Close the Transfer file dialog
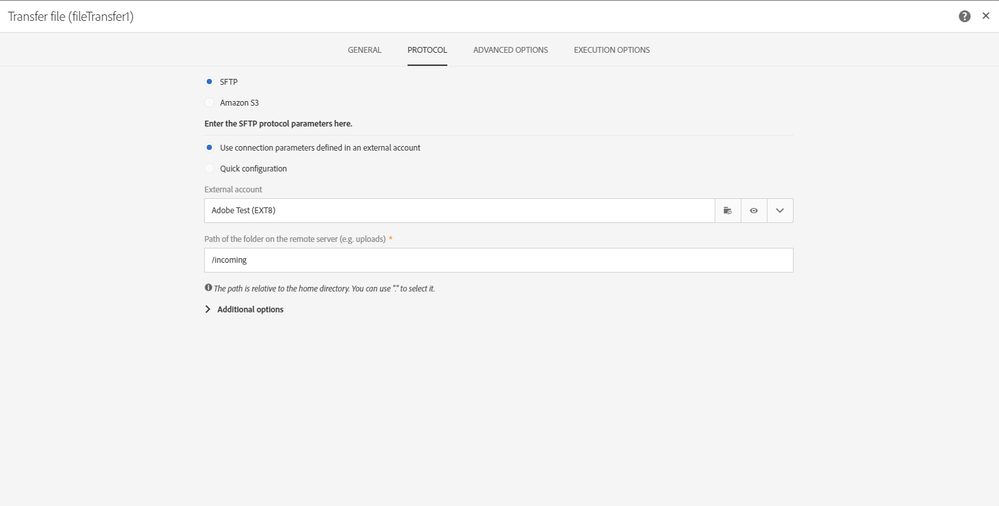 [x=986, y=16]
